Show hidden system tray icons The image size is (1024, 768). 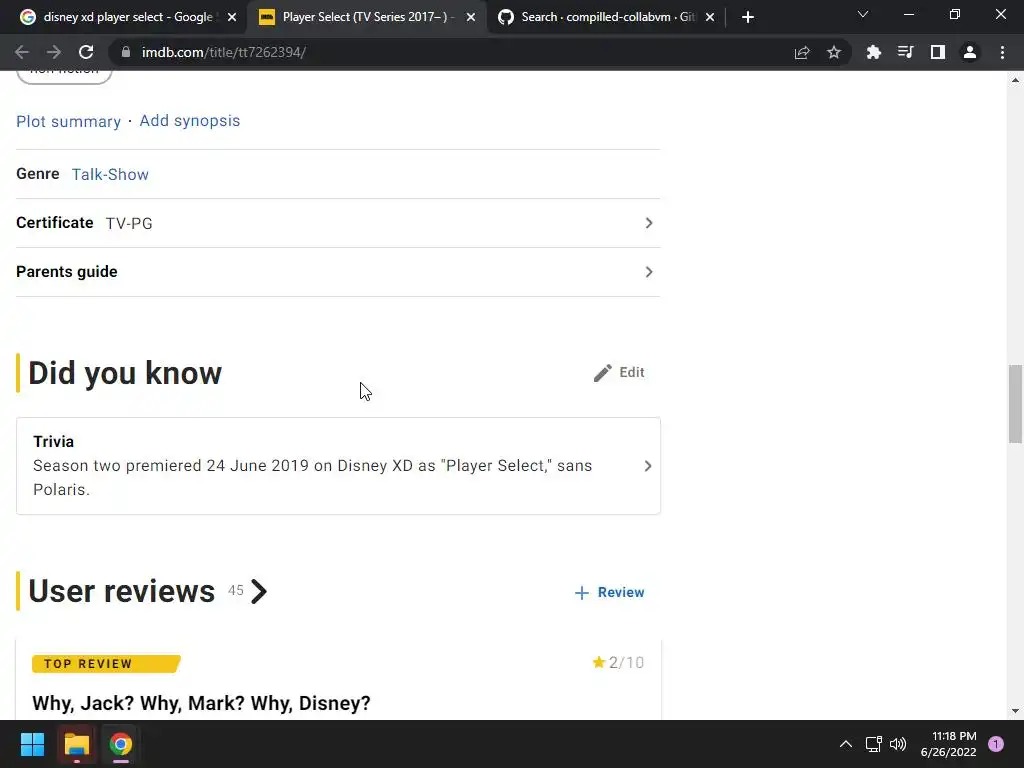[846, 744]
